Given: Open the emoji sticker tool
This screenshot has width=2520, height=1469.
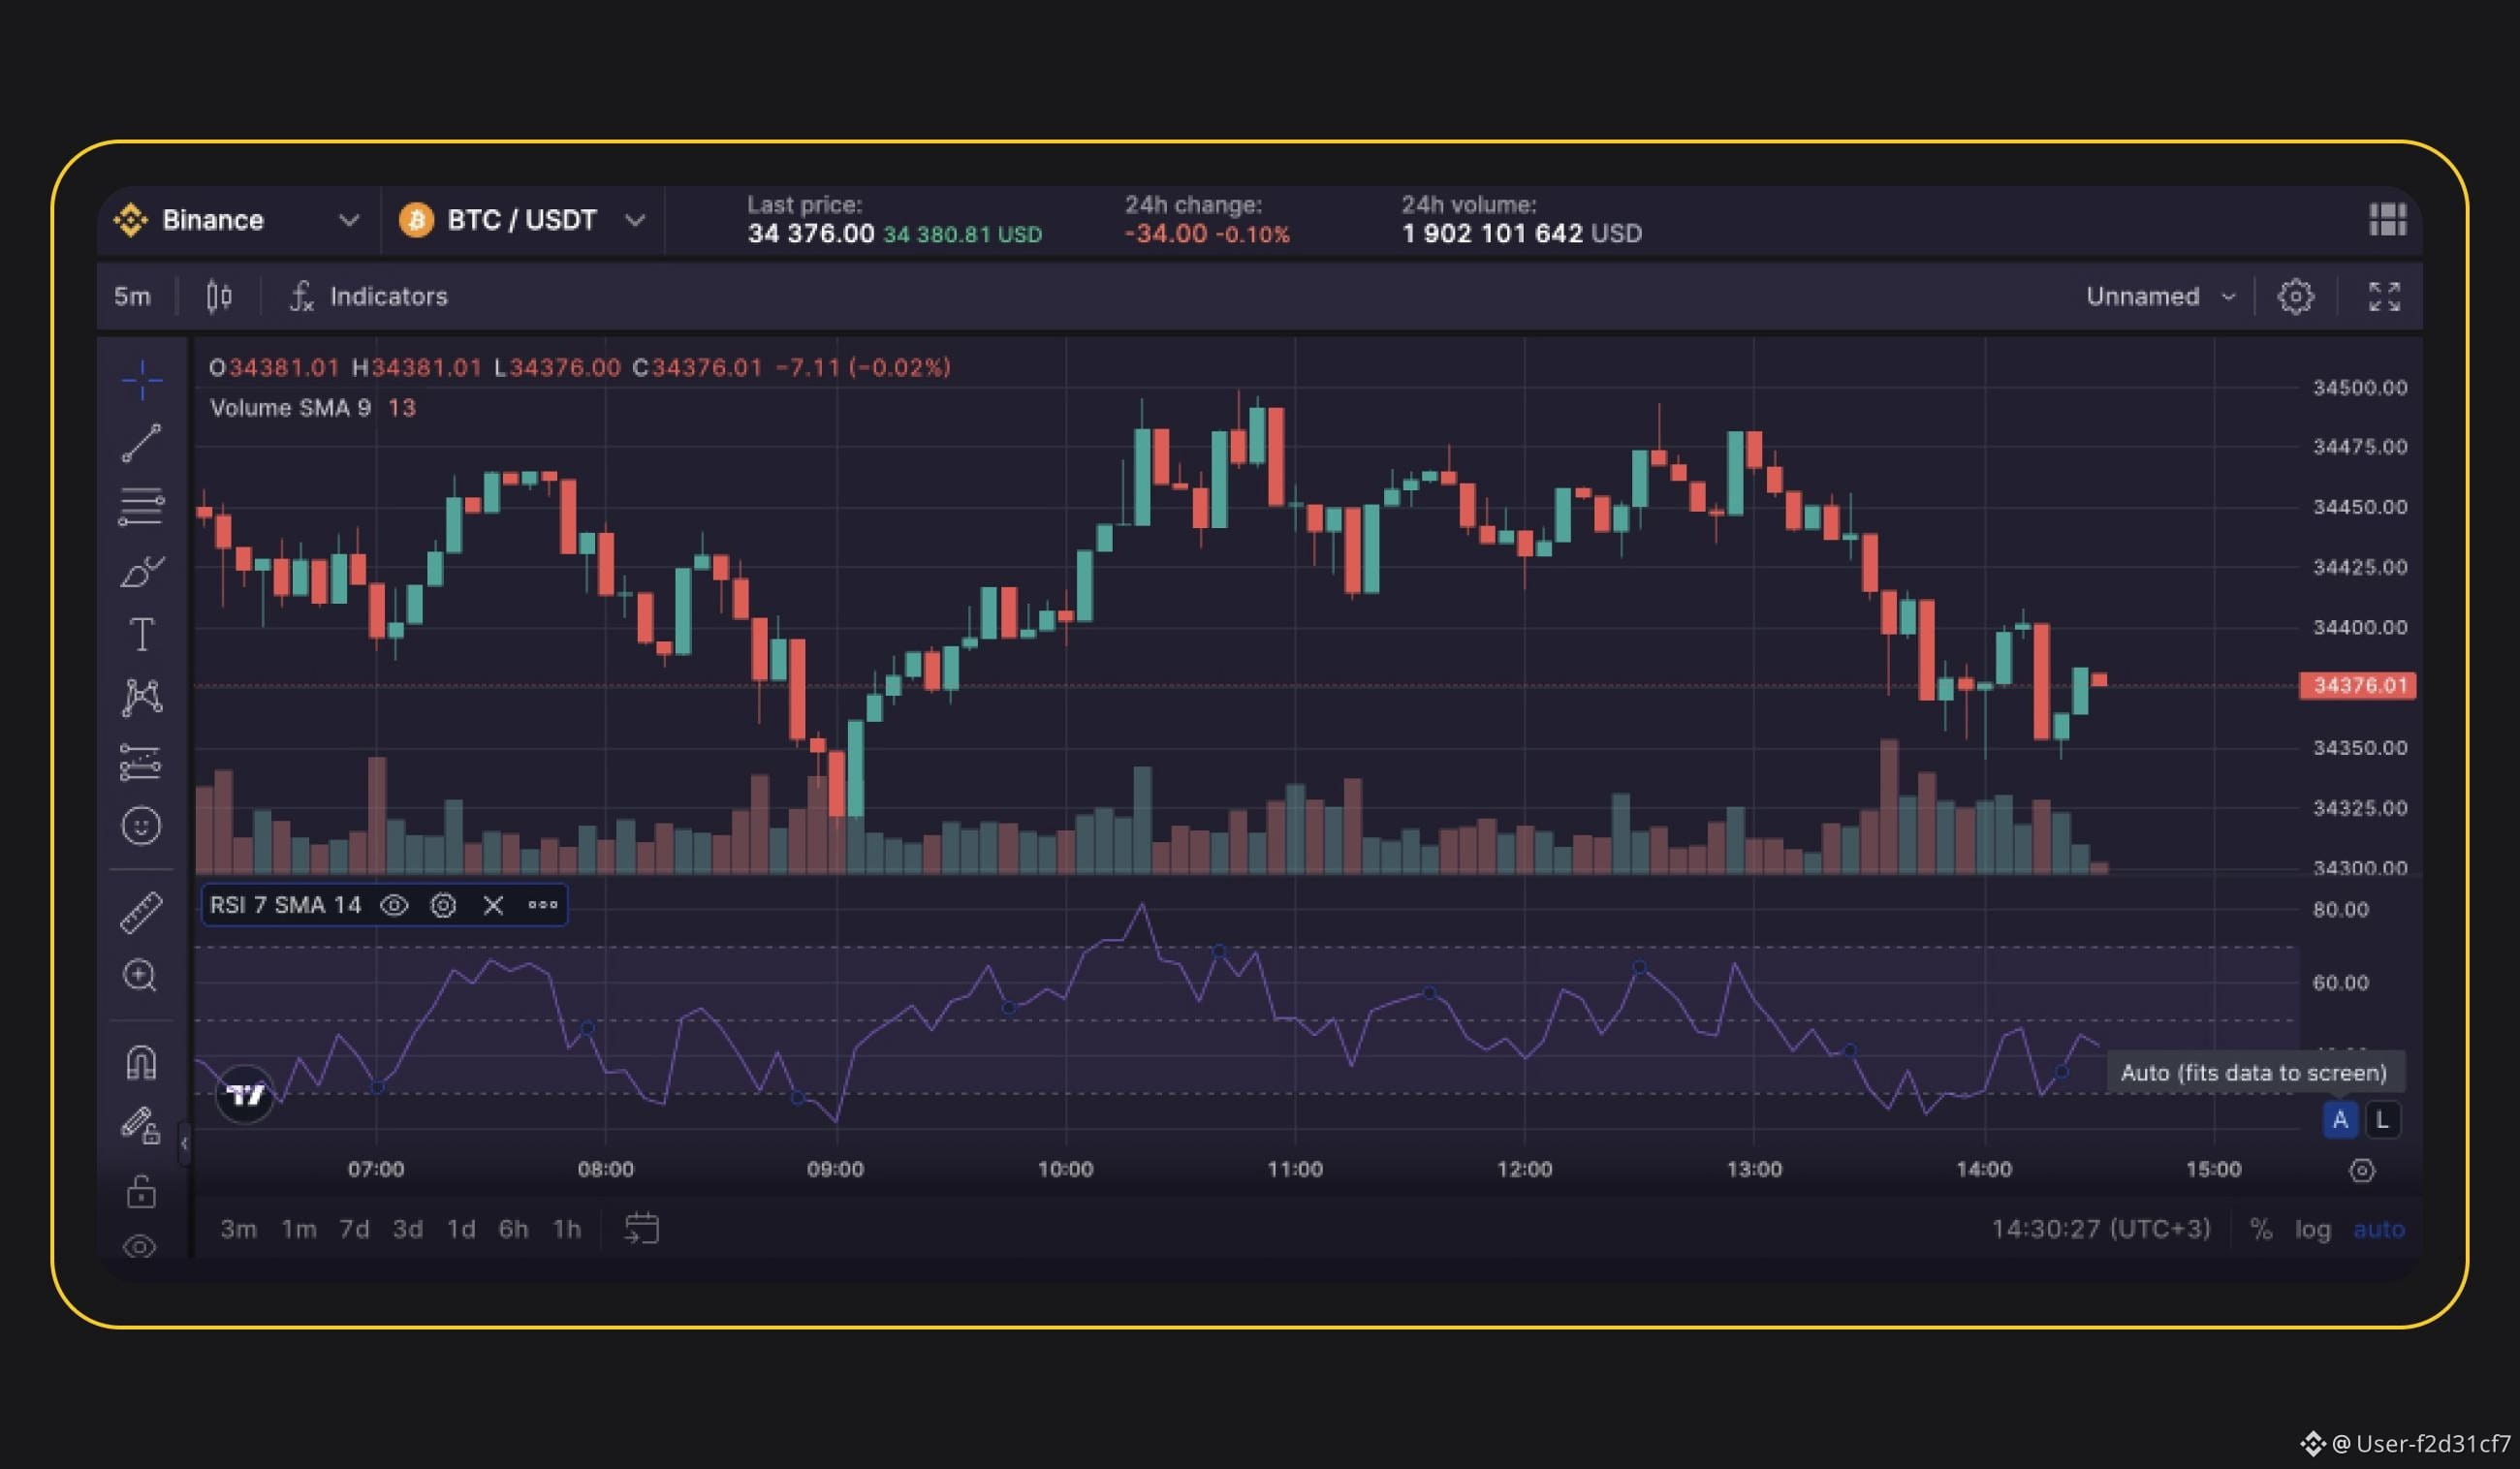Looking at the screenshot, I should 141,826.
